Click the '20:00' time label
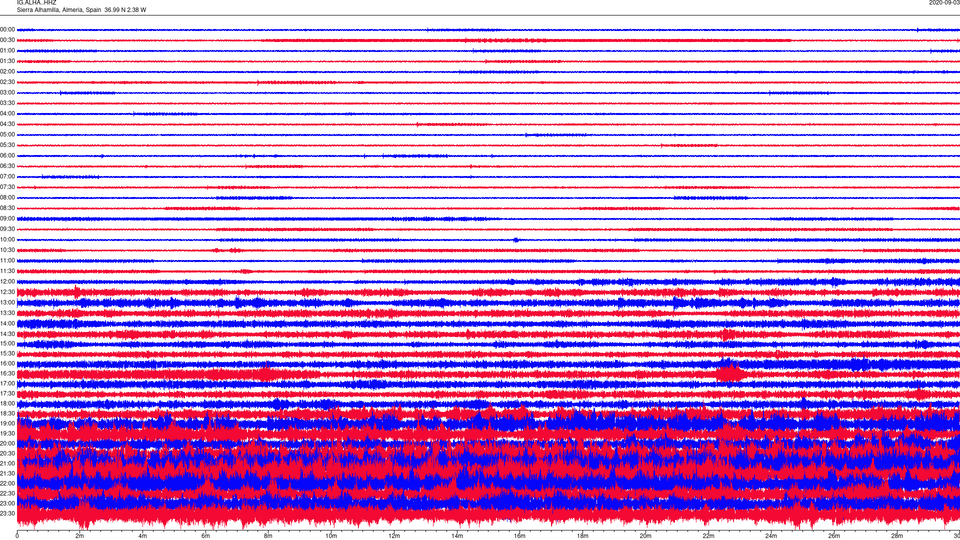960x540 pixels. point(7,443)
